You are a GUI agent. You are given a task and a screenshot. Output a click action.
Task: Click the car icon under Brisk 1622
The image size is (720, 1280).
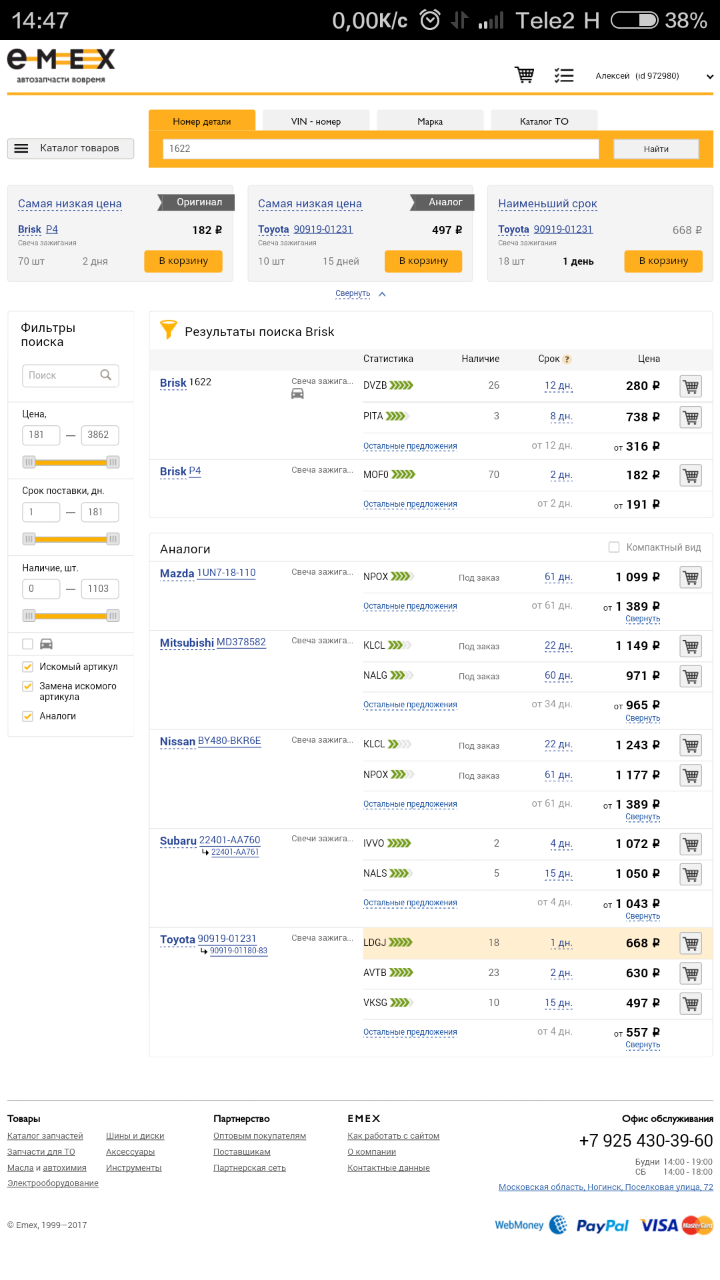point(297,394)
